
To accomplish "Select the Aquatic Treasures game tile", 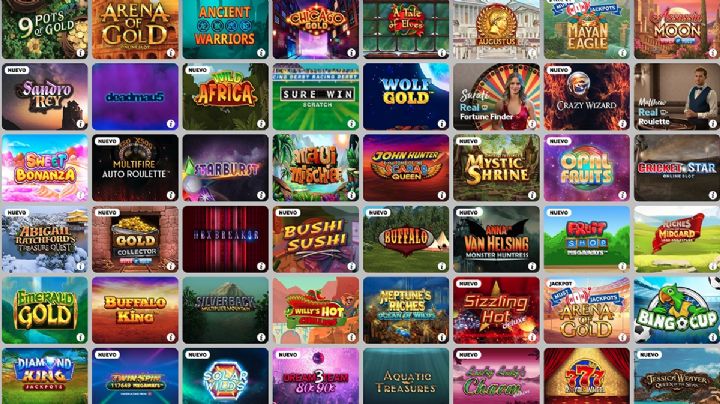I will click(406, 376).
